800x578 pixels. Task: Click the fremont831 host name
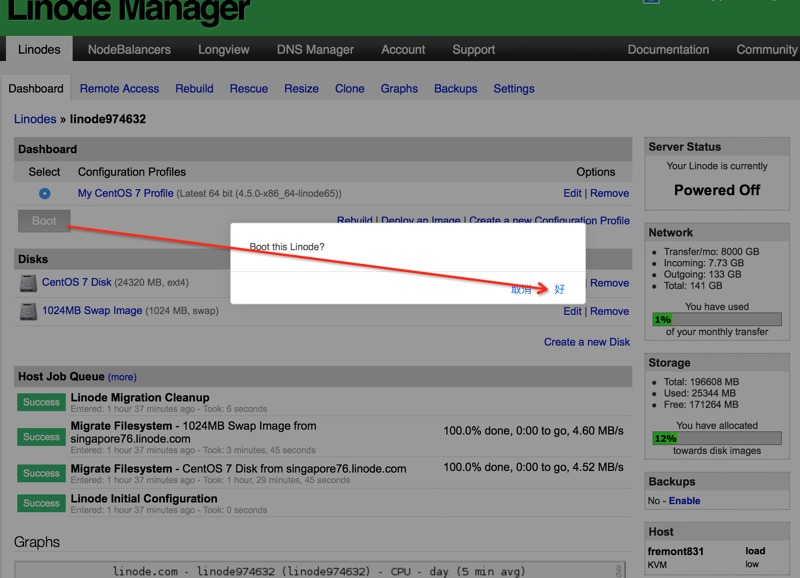pos(676,551)
